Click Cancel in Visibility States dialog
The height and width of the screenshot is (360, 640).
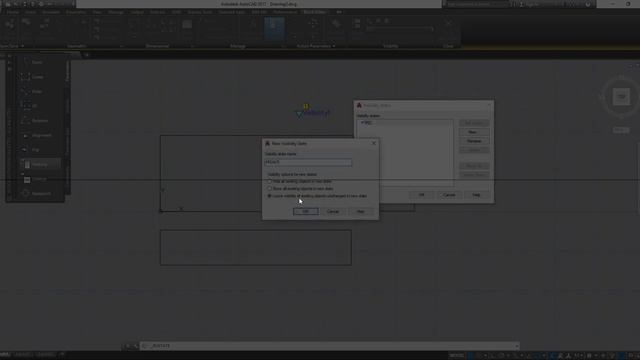pyautogui.click(x=449, y=195)
